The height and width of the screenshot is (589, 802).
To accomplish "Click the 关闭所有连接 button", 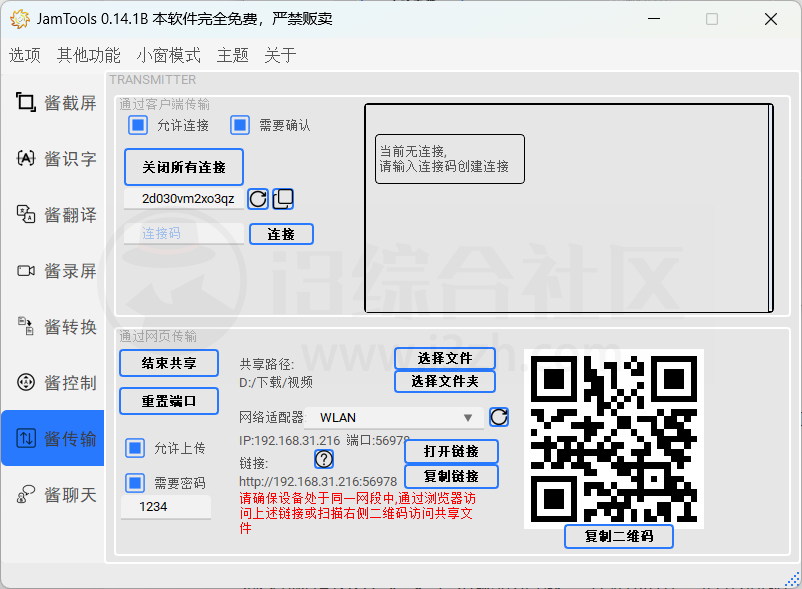I will click(184, 167).
